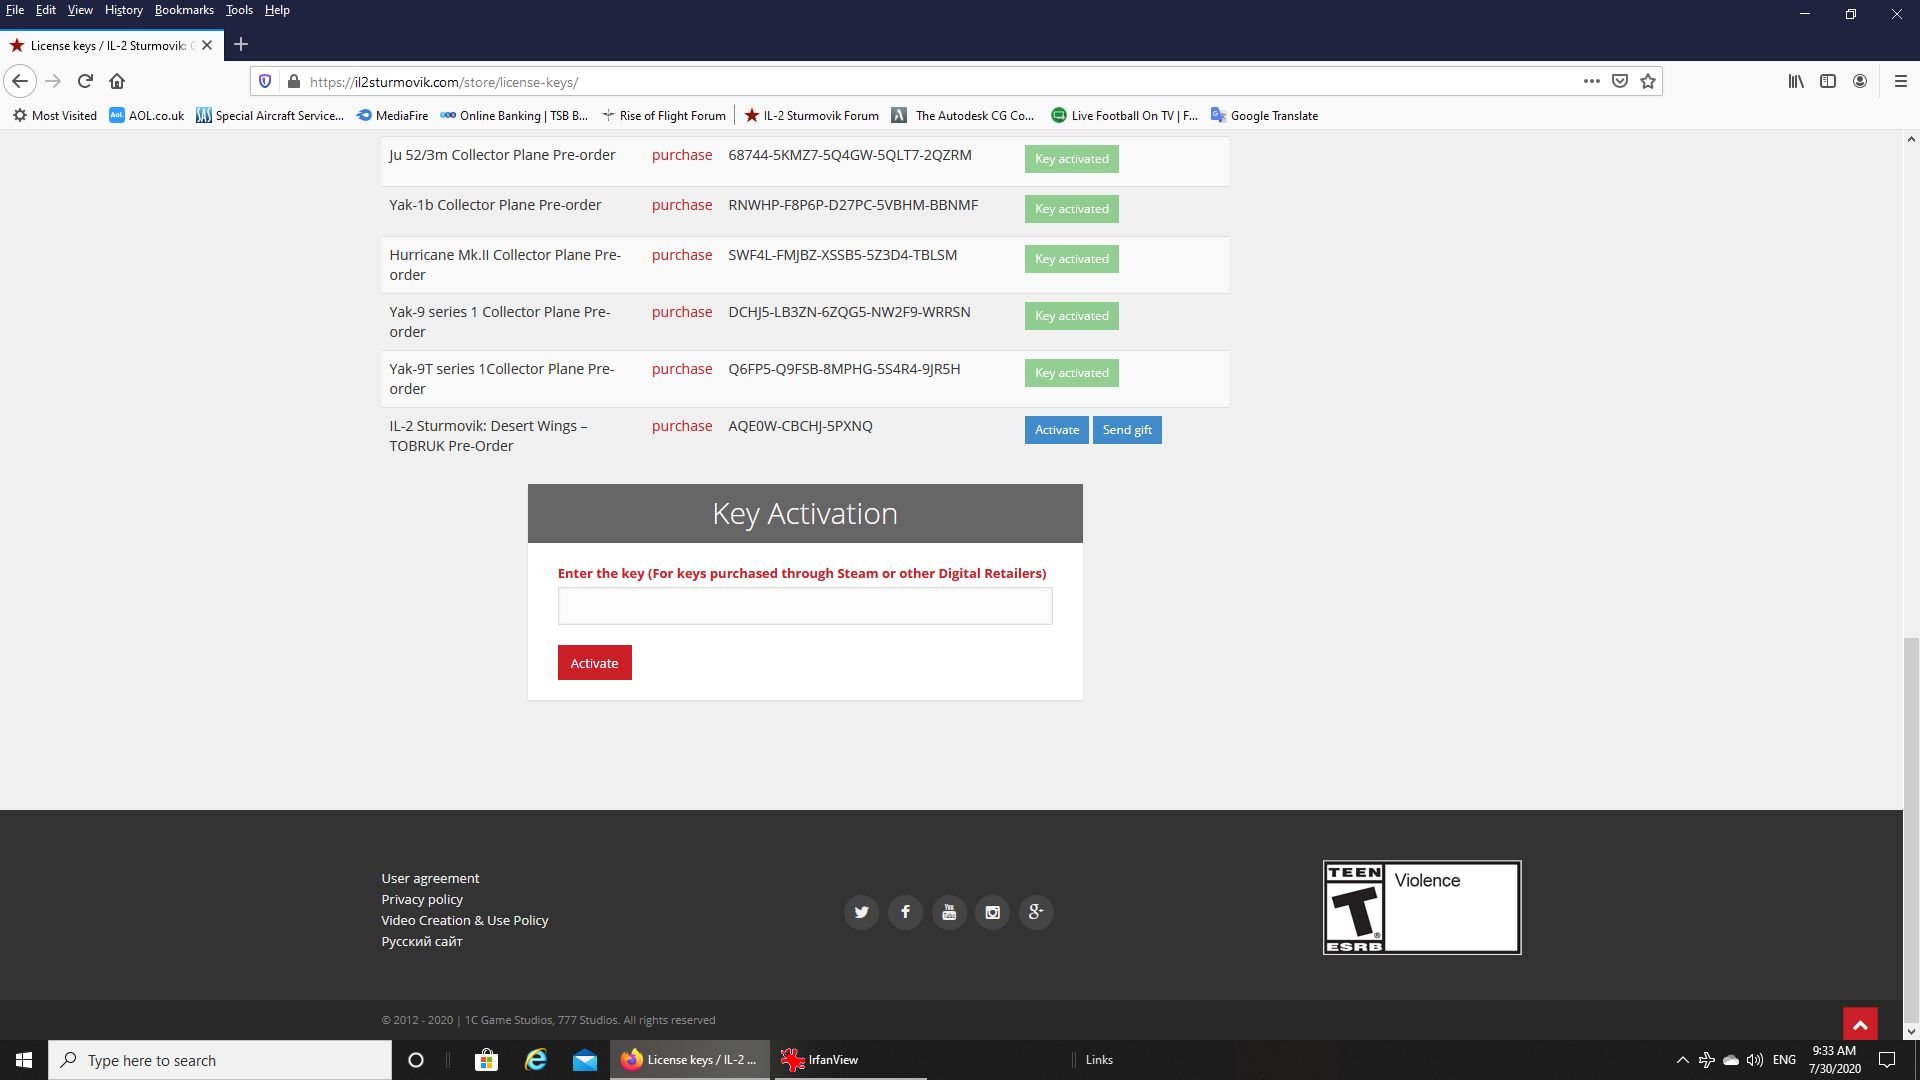The image size is (1920, 1080).
Task: Open the User agreement link
Action: click(430, 878)
